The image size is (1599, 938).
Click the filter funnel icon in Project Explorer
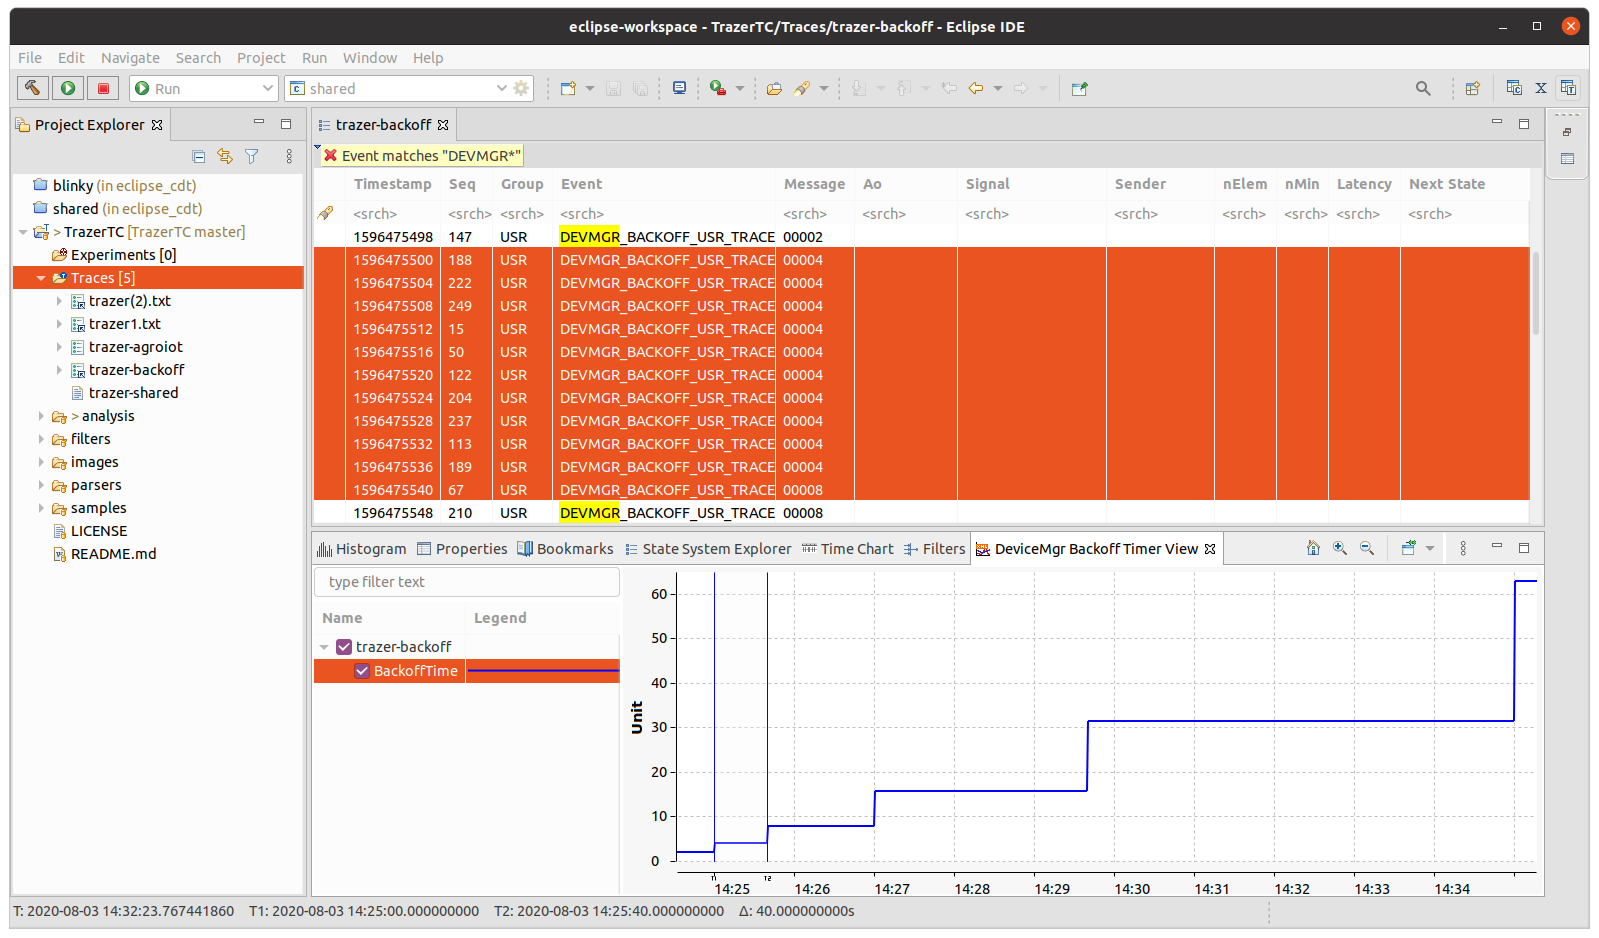[252, 156]
